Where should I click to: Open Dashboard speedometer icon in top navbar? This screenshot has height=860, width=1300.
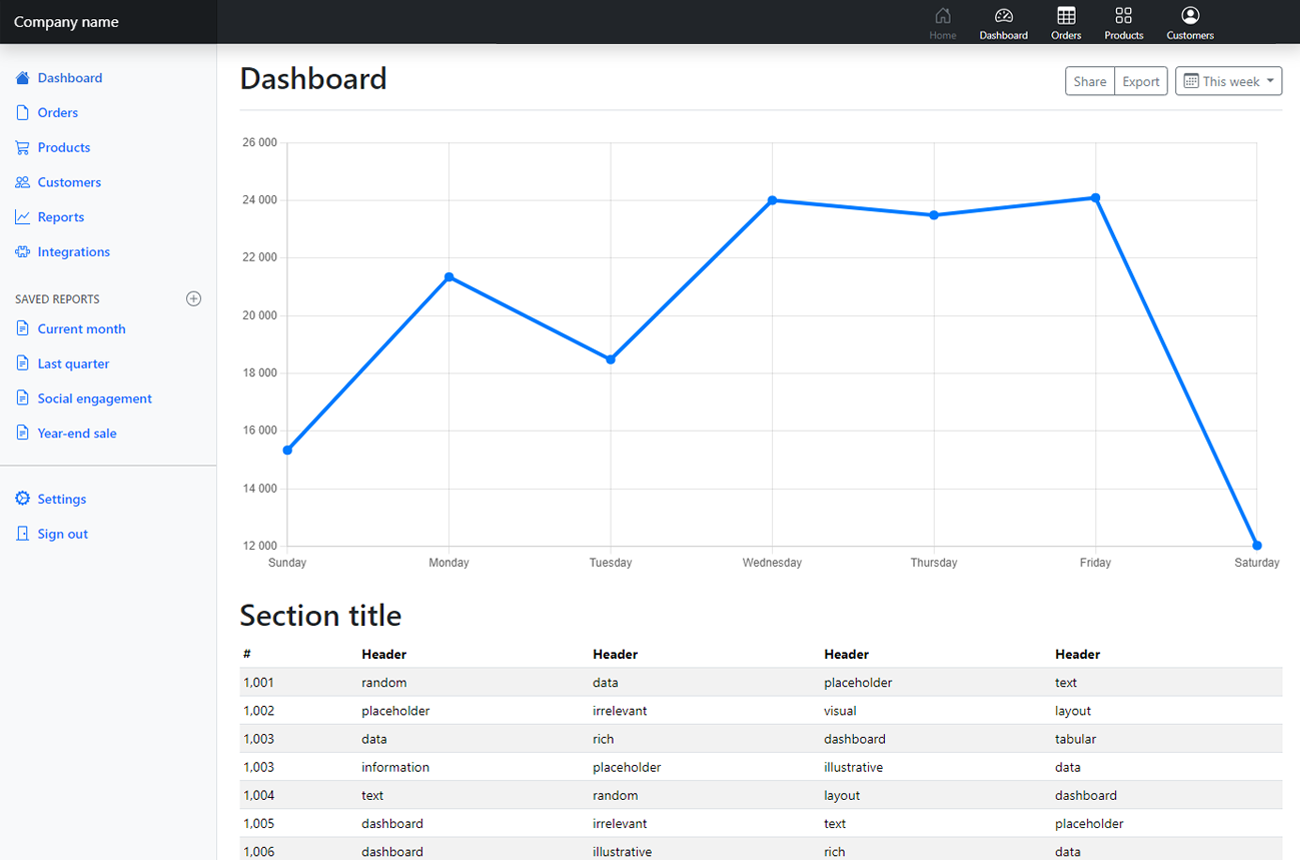click(x=1004, y=15)
